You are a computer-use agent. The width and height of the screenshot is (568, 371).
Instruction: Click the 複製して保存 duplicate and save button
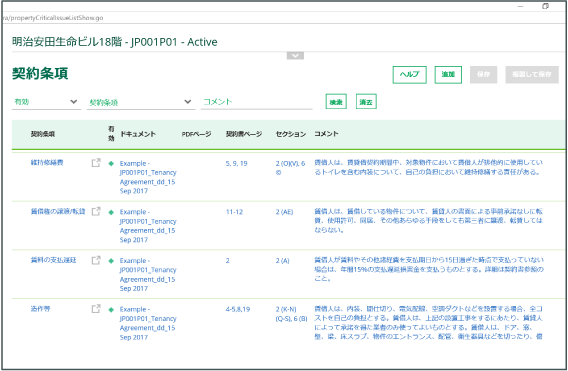[x=532, y=75]
